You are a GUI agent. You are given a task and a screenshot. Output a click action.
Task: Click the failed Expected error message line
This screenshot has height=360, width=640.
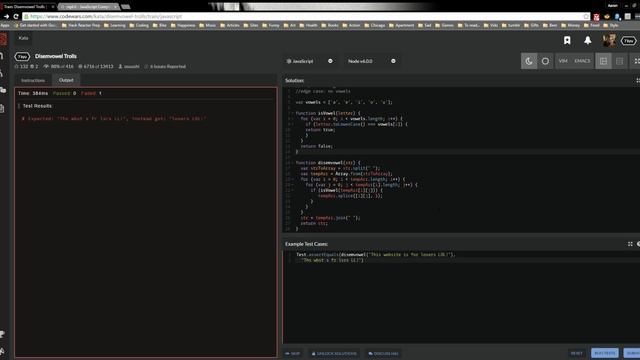114,119
